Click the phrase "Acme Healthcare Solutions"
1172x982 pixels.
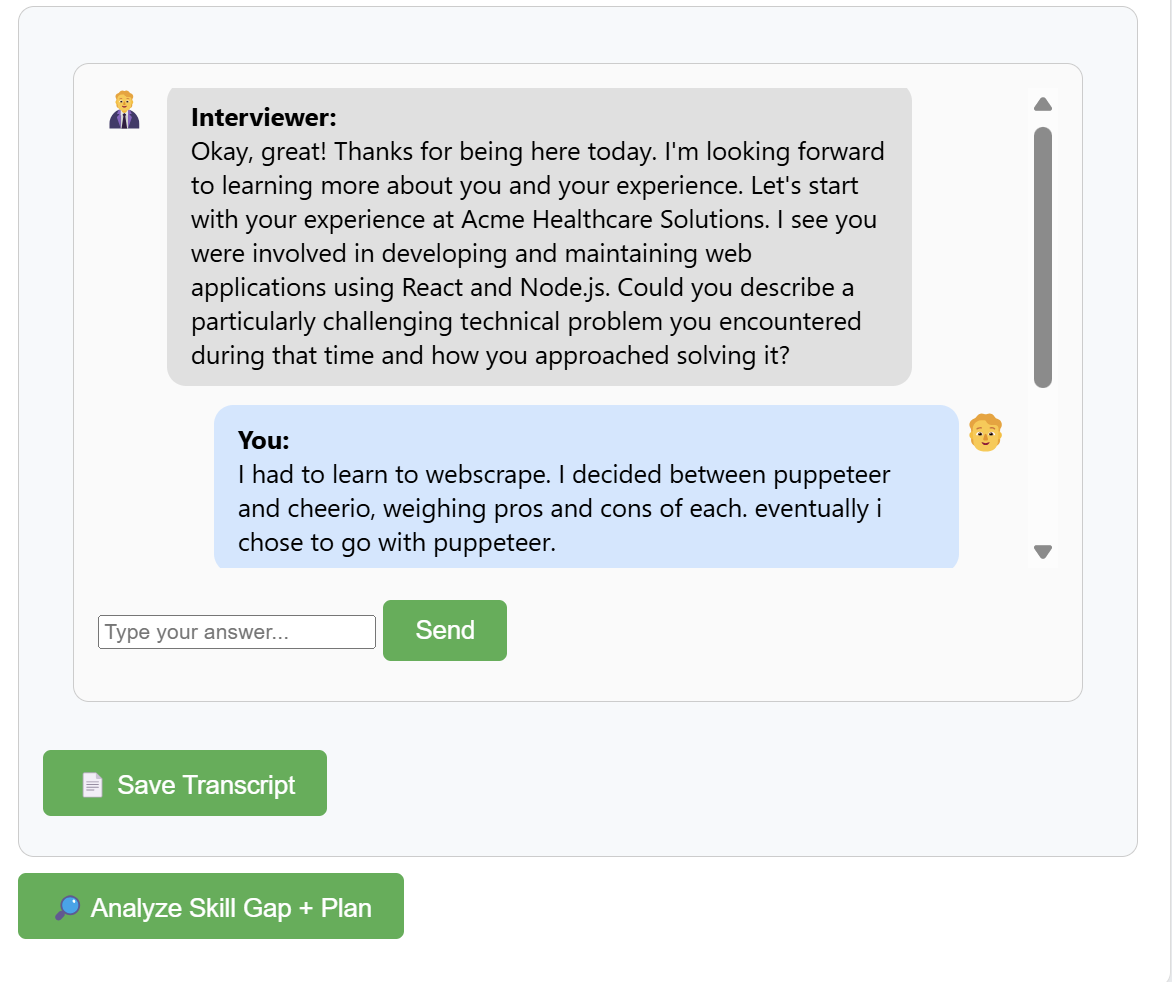pyautogui.click(x=612, y=220)
